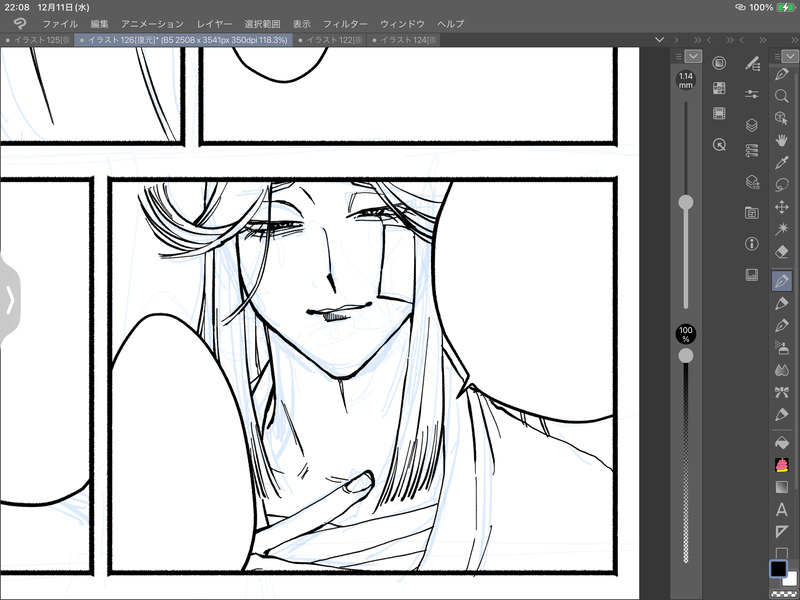
Task: Select the Text A tool
Action: 782,509
